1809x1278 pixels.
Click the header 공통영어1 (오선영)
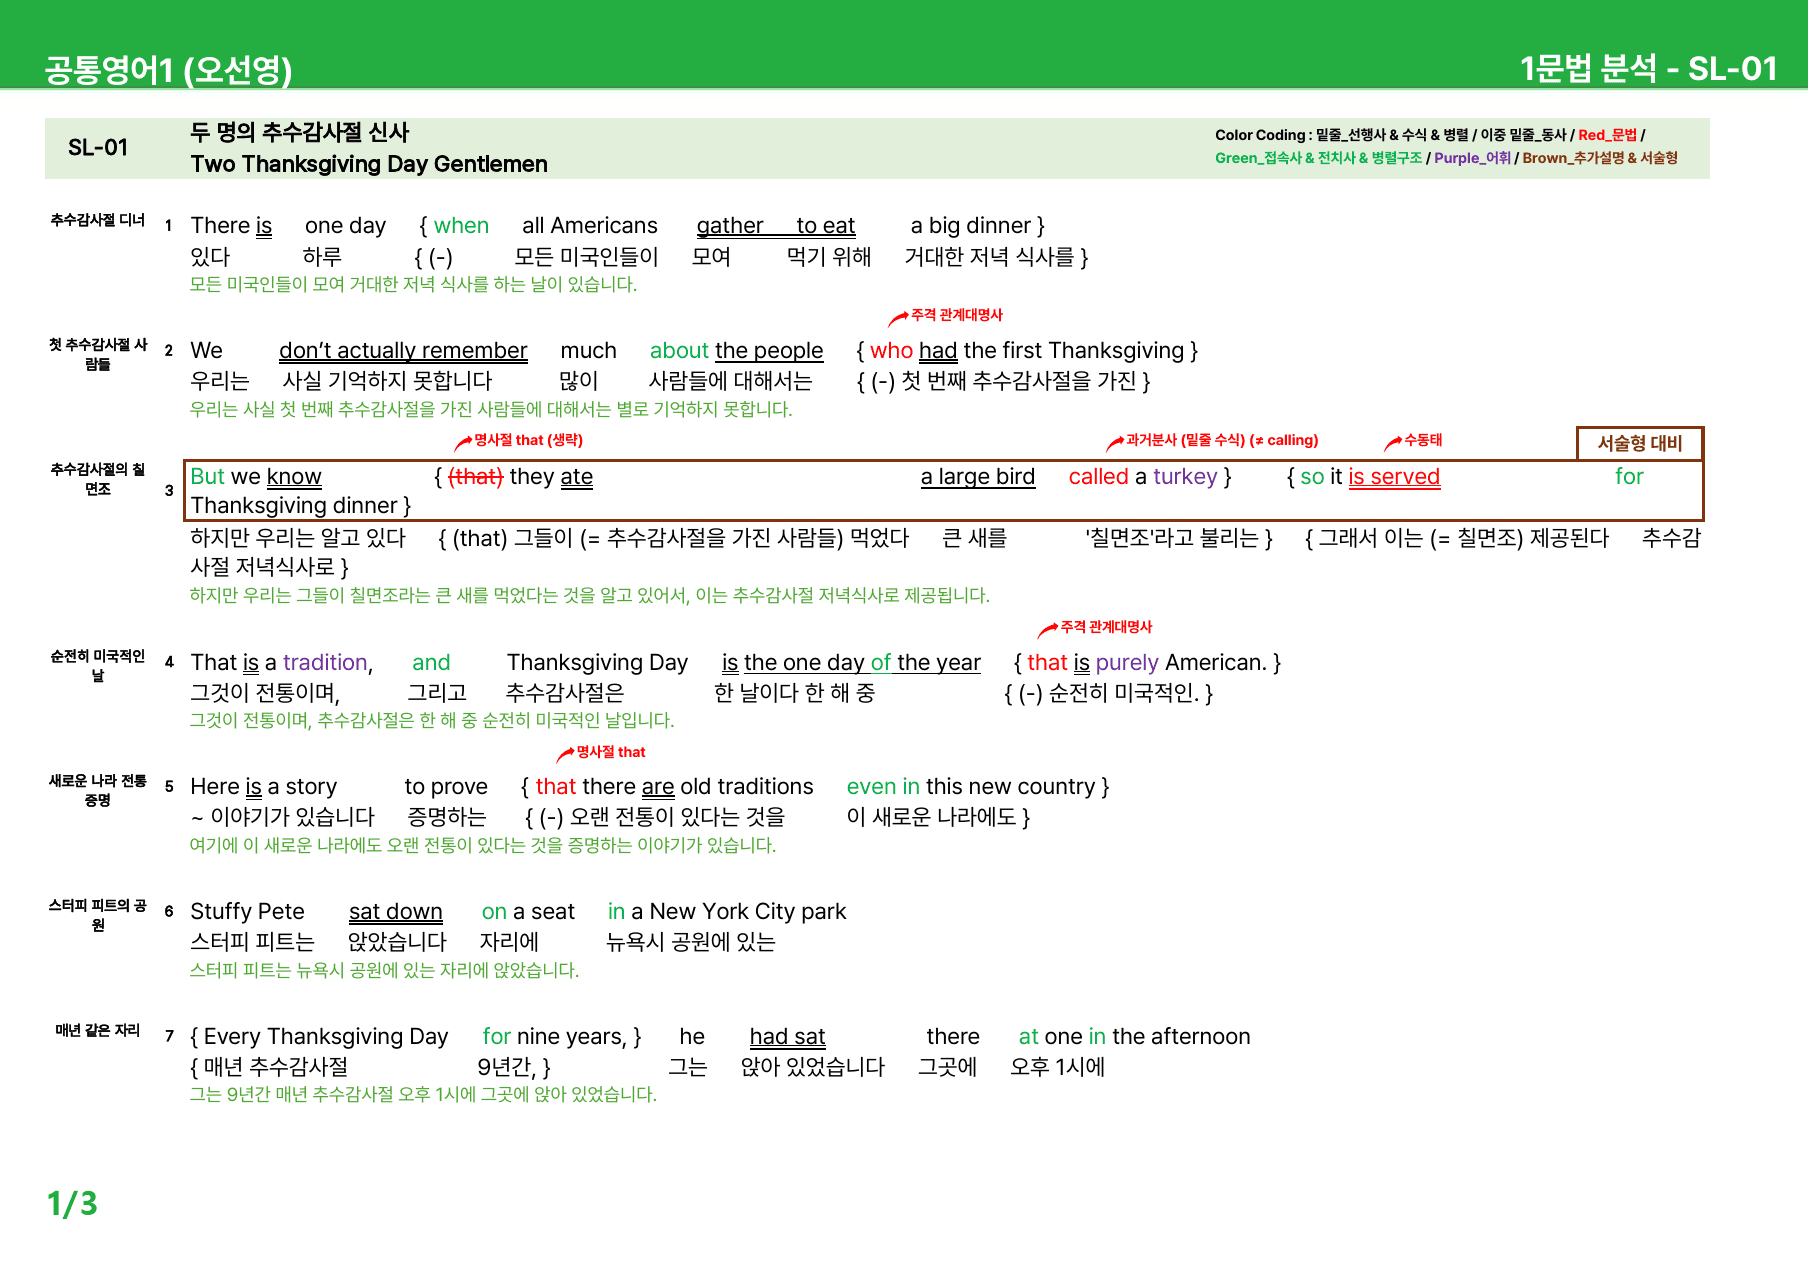coord(168,69)
